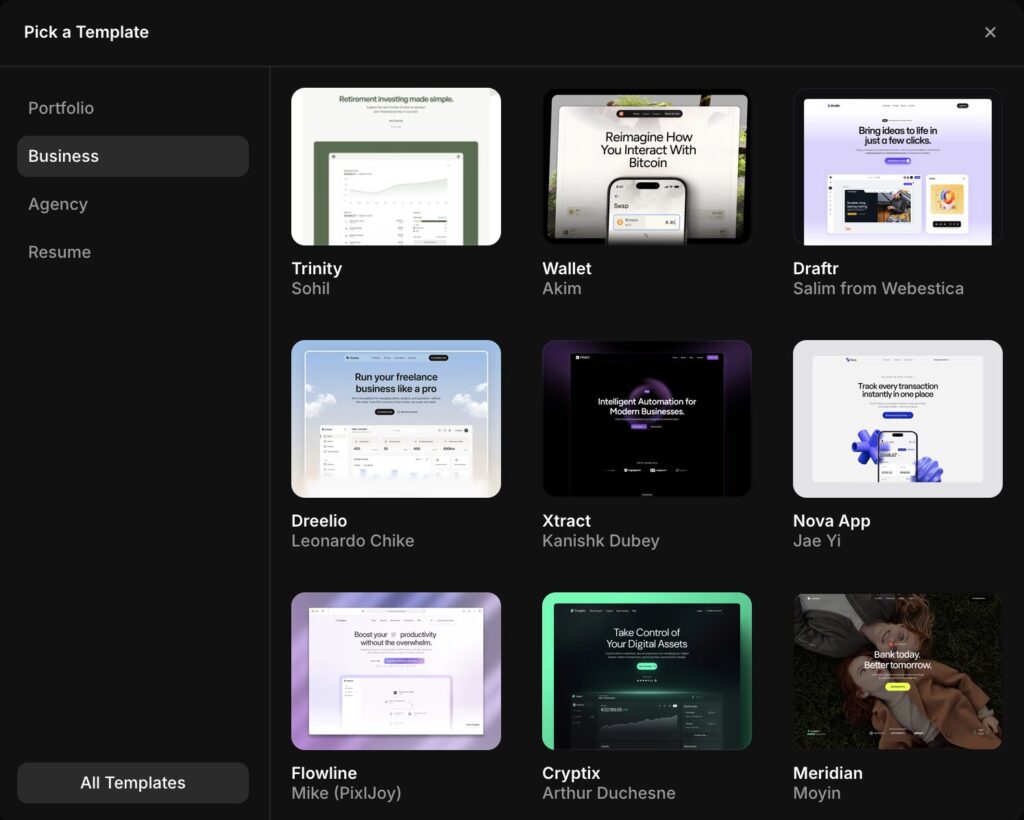This screenshot has width=1024, height=820.
Task: Select the Draftr template thumbnail
Action: pyautogui.click(x=897, y=166)
